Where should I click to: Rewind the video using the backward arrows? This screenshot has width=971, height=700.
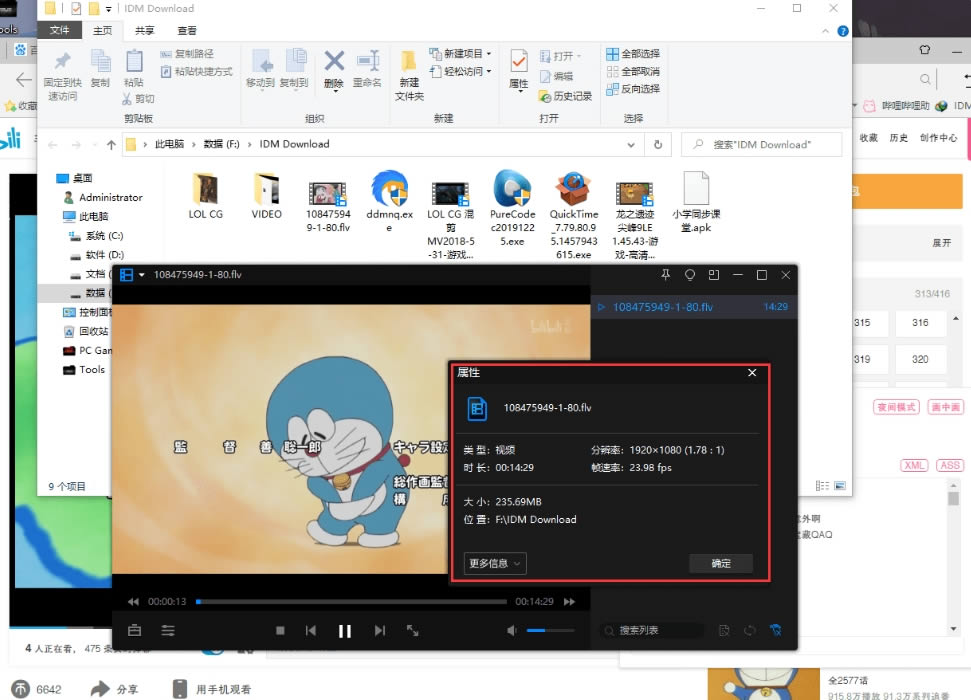(x=133, y=602)
